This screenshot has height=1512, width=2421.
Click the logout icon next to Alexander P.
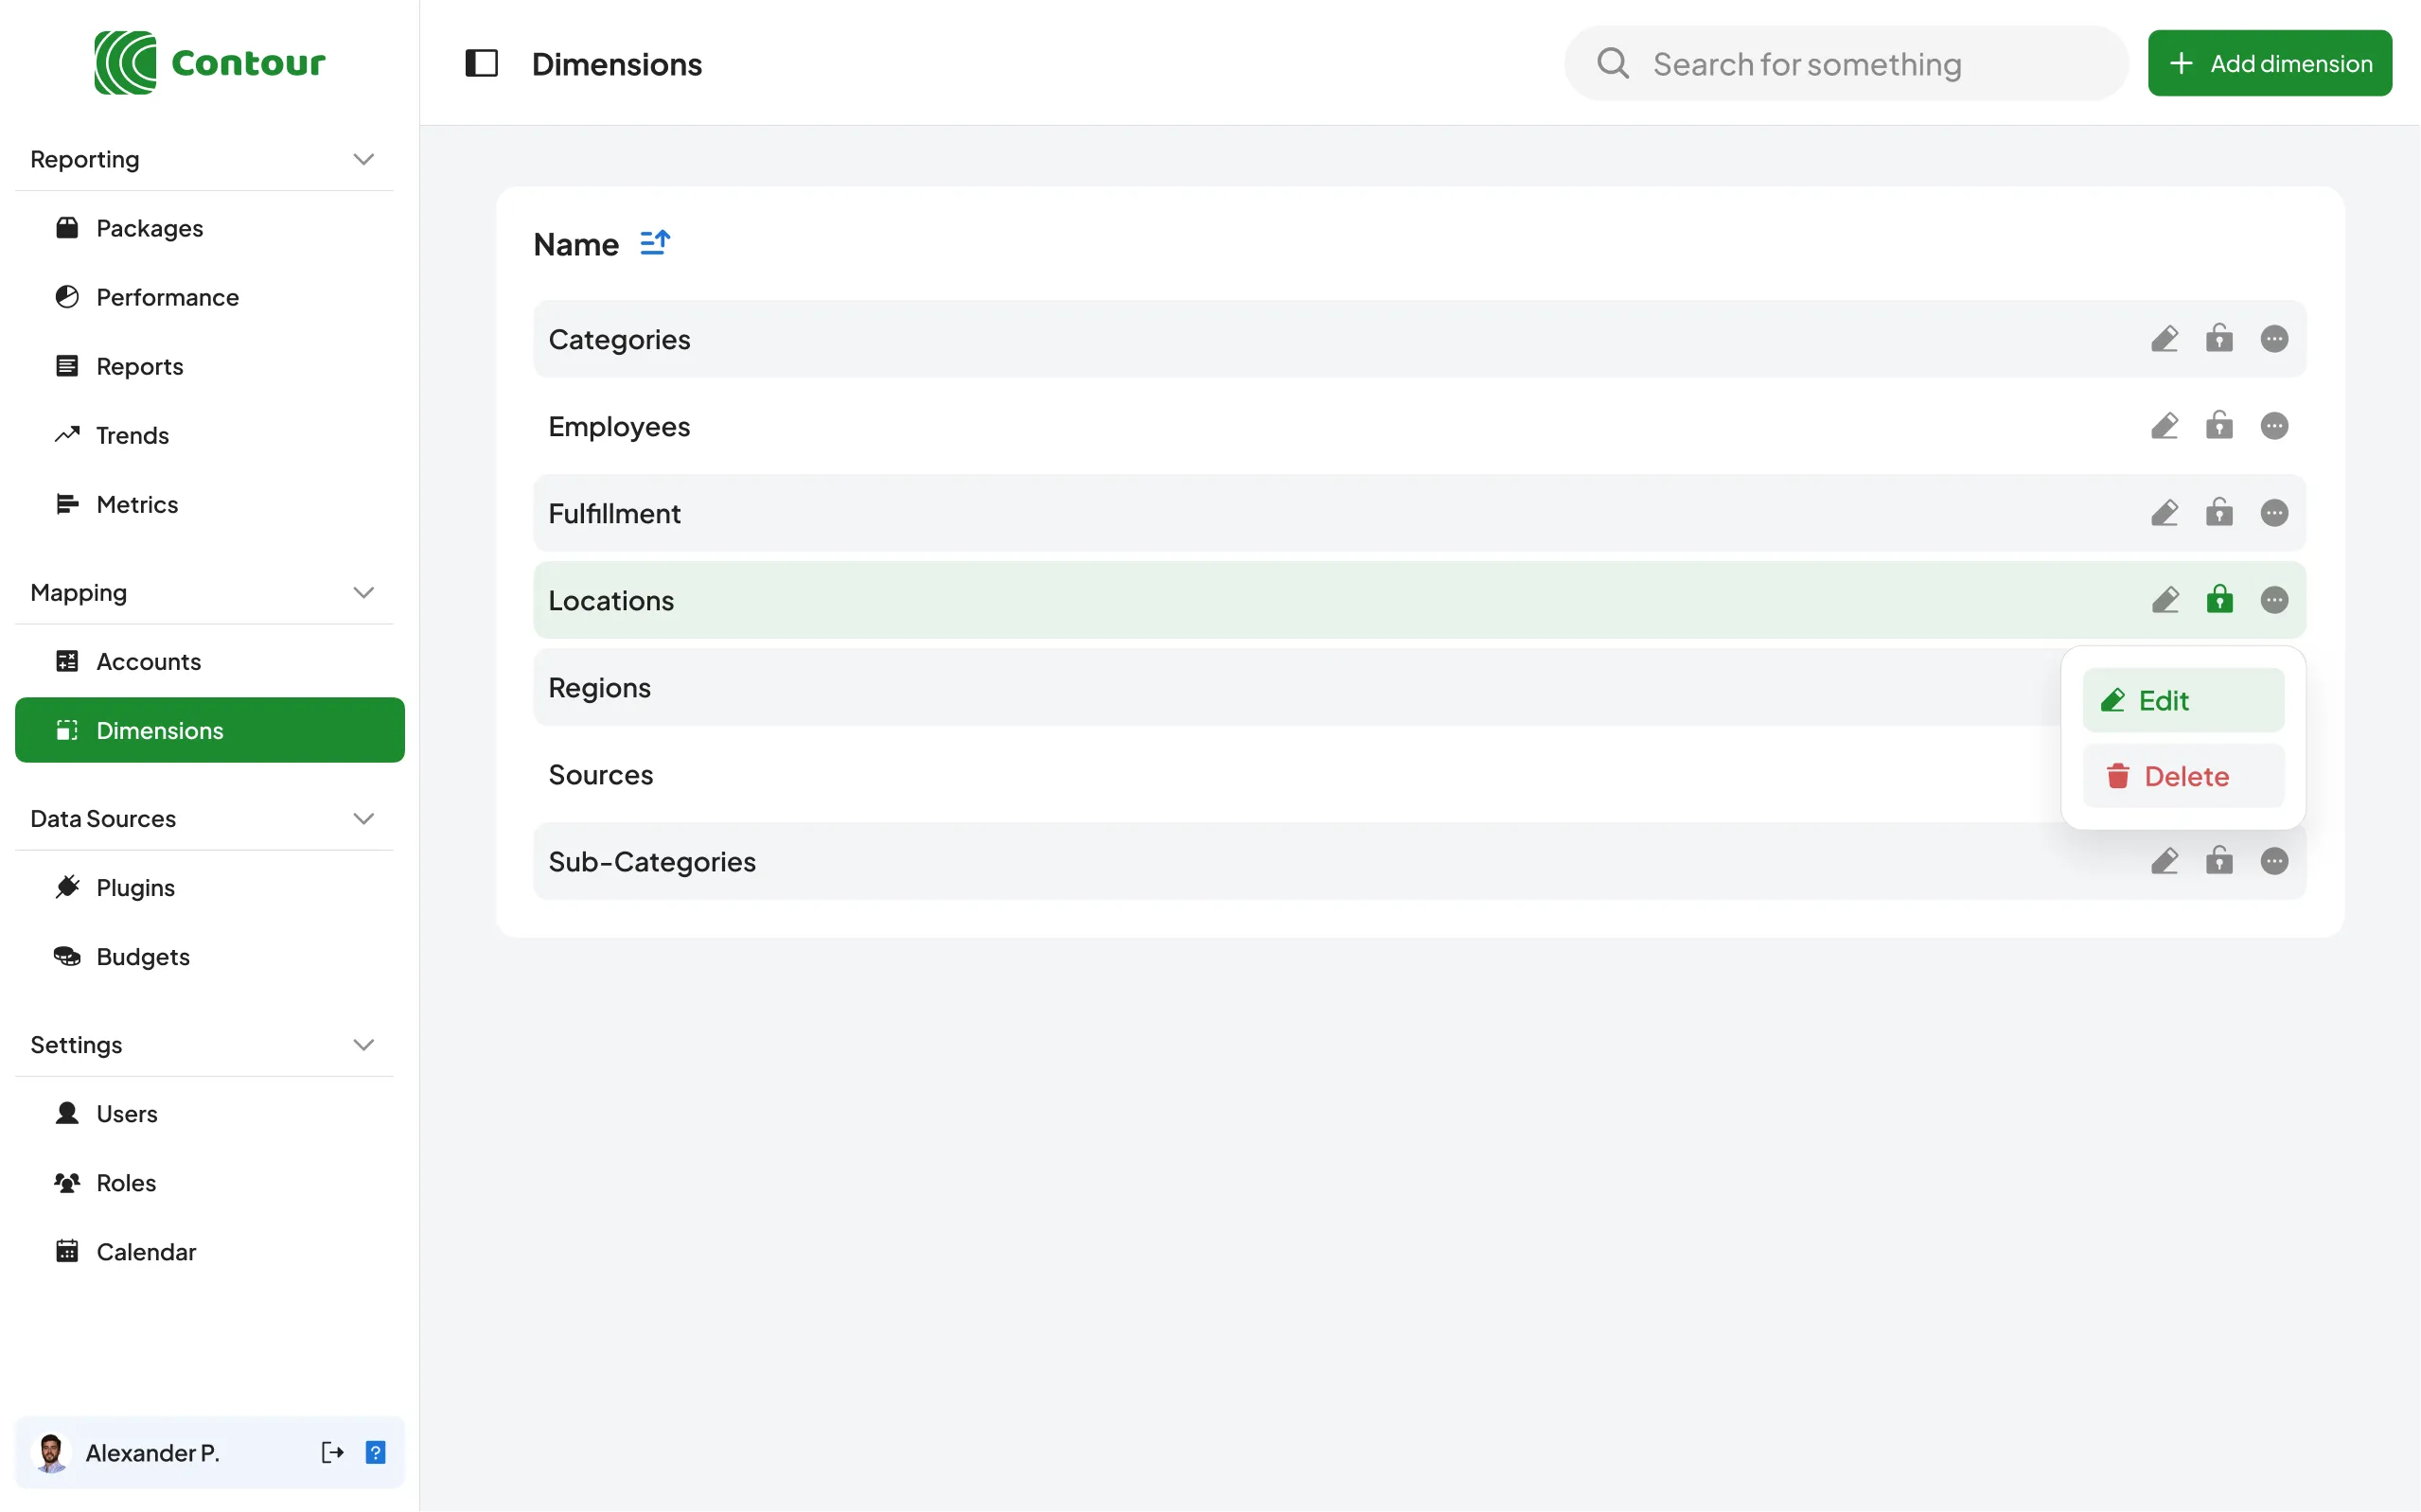(x=332, y=1452)
